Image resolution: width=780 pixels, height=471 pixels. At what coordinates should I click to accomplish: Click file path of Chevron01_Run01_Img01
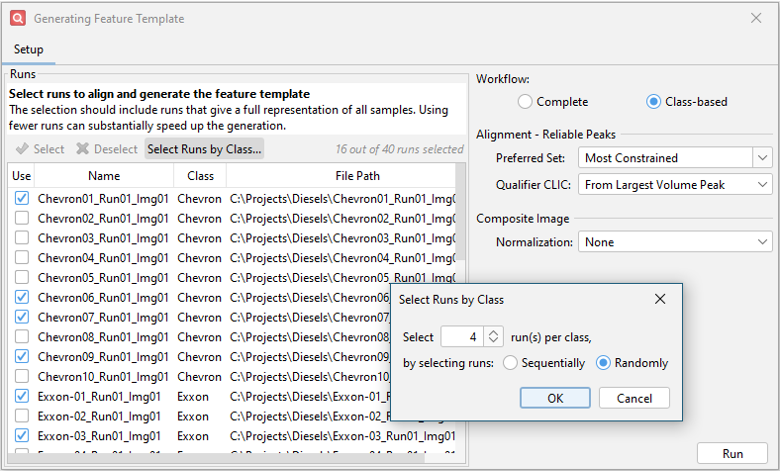[342, 198]
